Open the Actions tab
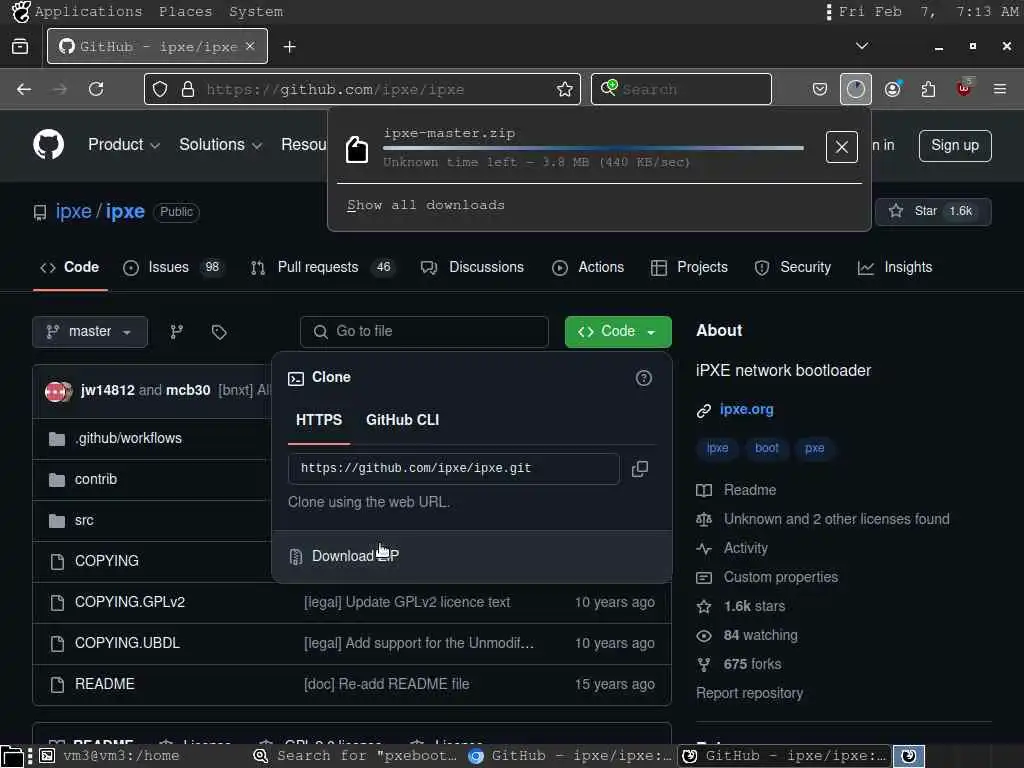The width and height of the screenshot is (1024, 768). (x=588, y=267)
